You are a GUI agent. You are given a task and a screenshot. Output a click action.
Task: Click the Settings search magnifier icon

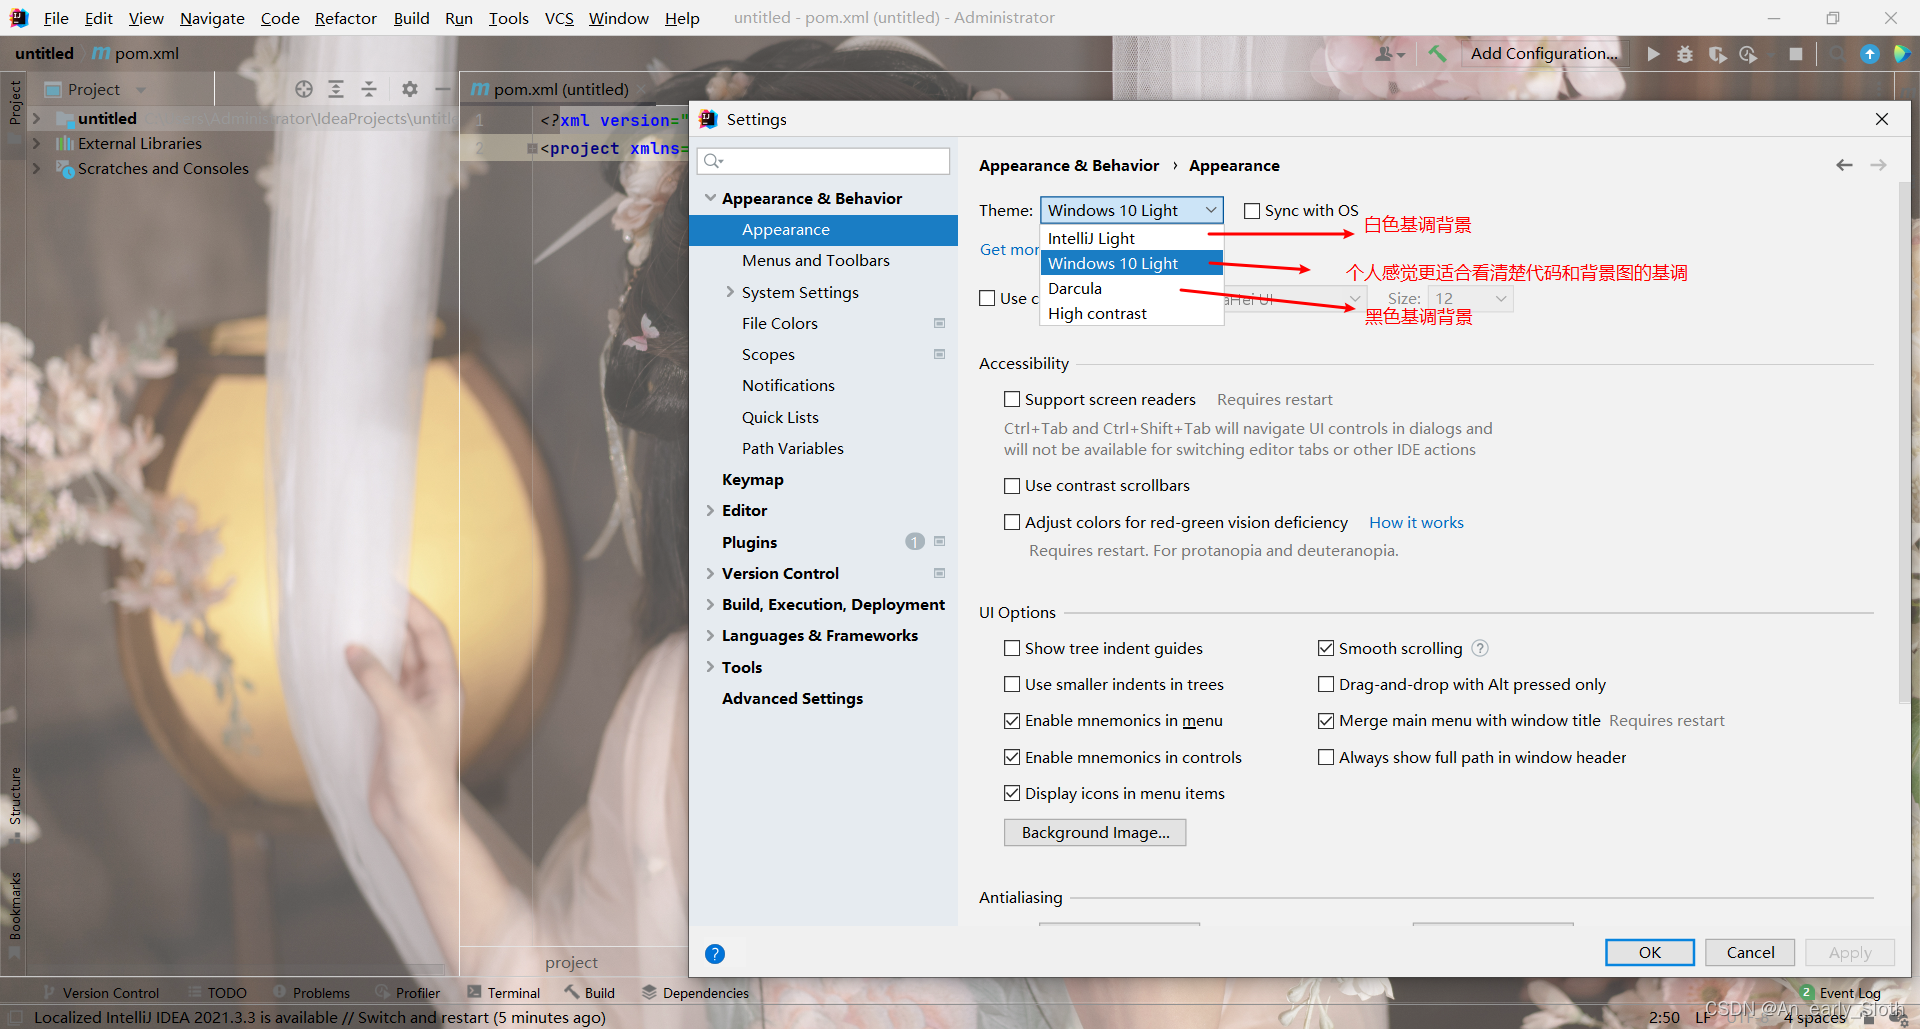[712, 161]
